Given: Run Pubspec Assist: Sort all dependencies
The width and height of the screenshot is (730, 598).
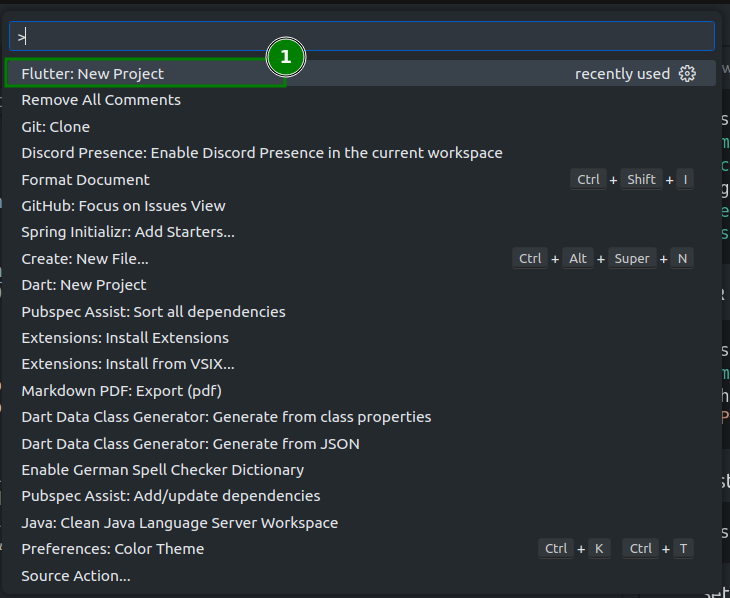Looking at the screenshot, I should coord(154,312).
